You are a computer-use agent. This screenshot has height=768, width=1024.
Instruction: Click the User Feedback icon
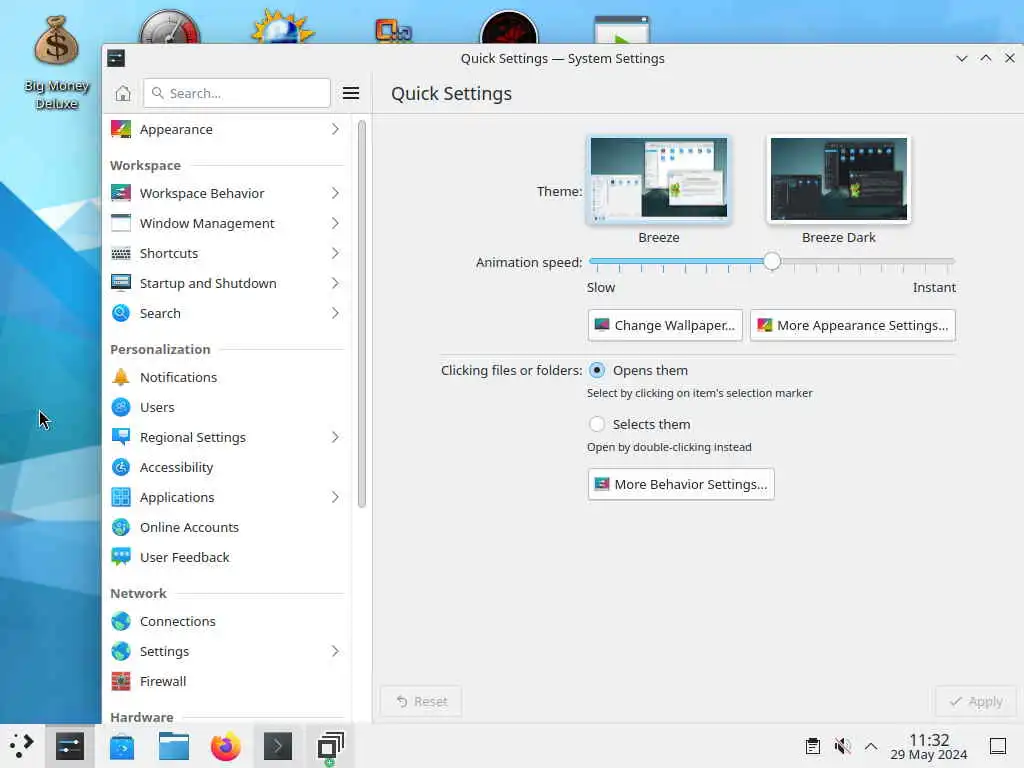121,558
